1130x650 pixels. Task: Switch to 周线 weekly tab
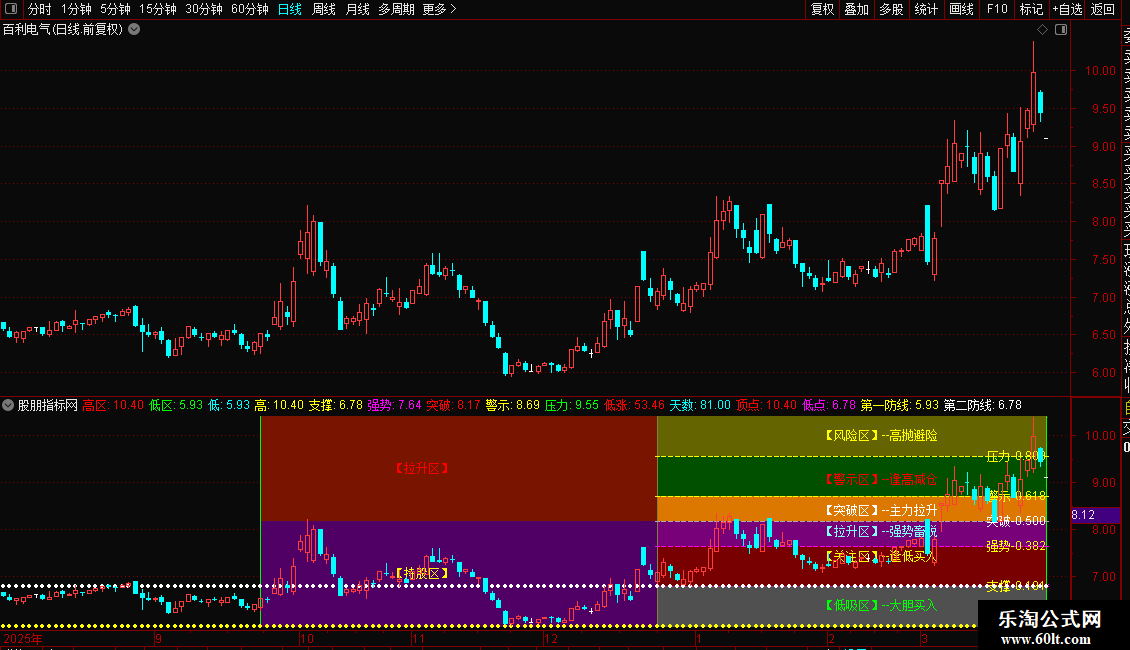pos(324,9)
